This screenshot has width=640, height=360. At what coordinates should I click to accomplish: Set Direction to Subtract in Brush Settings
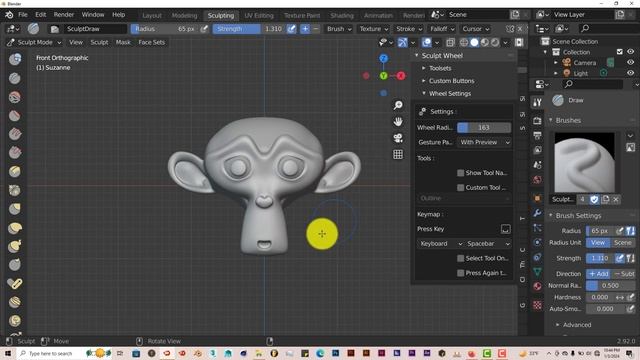[x=623, y=274]
